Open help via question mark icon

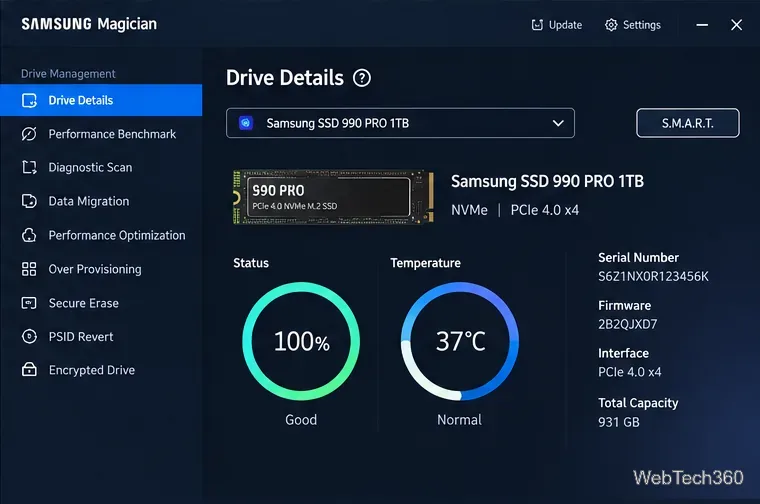tap(362, 78)
